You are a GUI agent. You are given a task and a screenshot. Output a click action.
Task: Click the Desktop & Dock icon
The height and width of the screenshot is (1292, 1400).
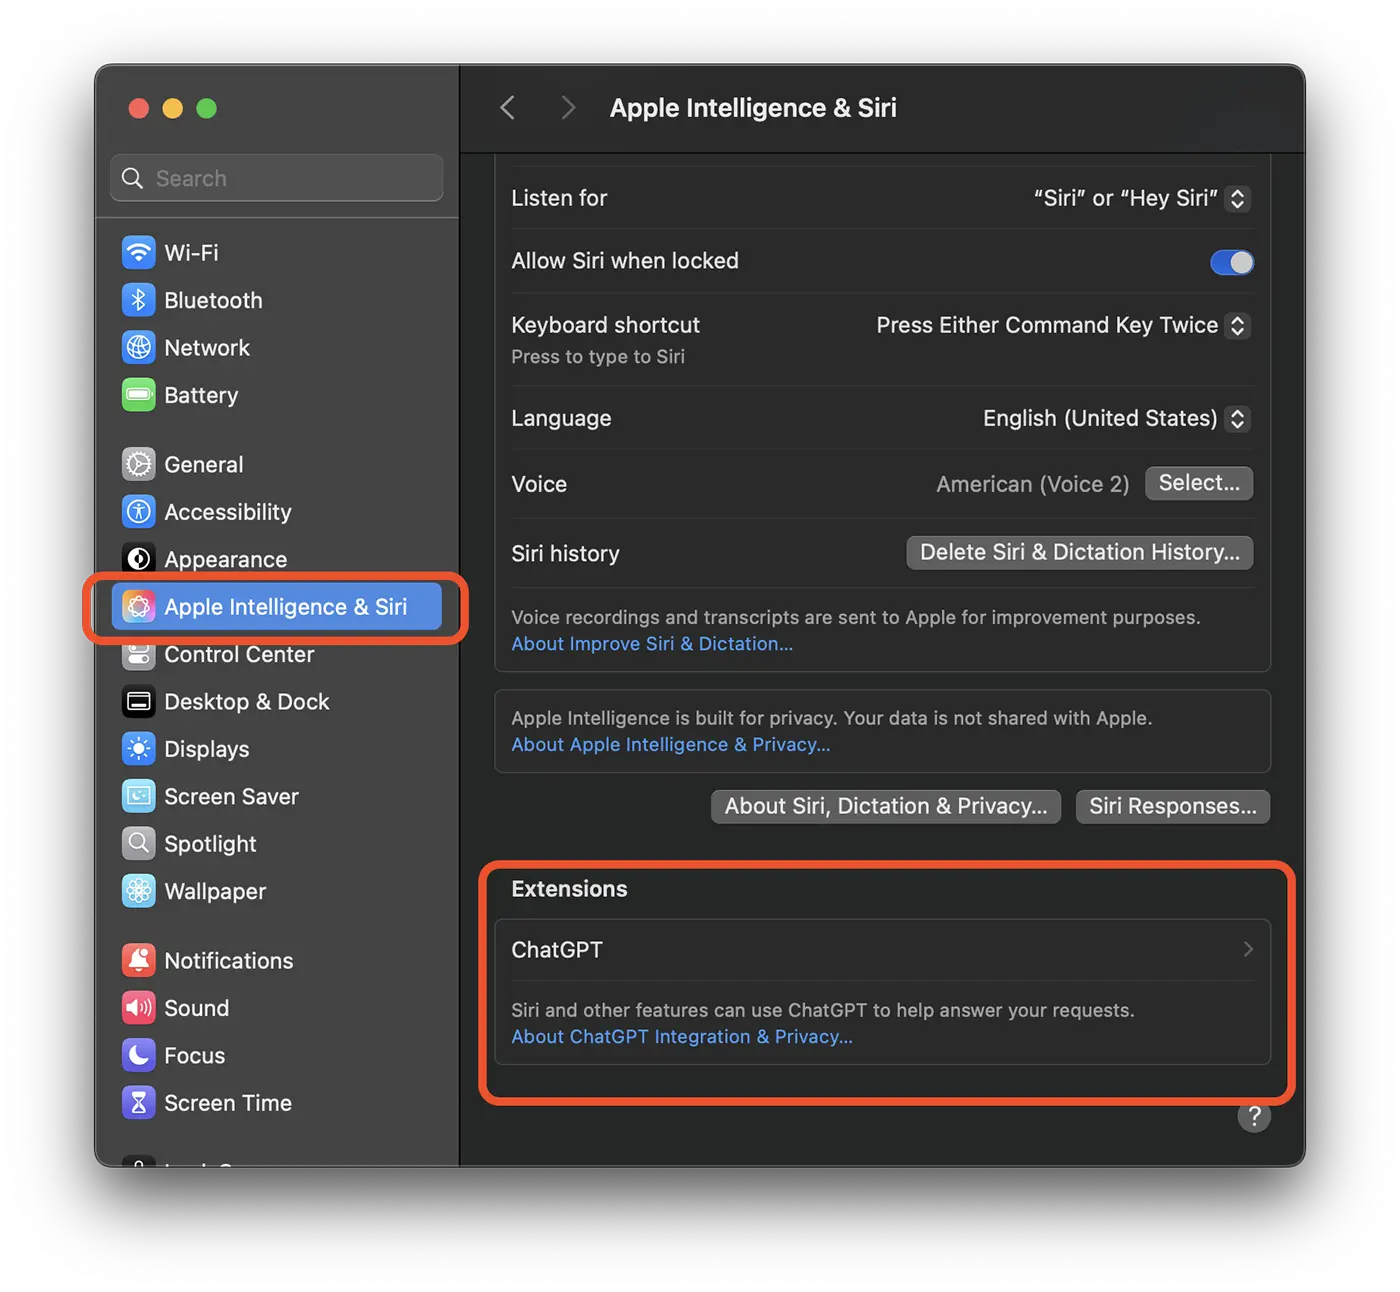tap(139, 702)
